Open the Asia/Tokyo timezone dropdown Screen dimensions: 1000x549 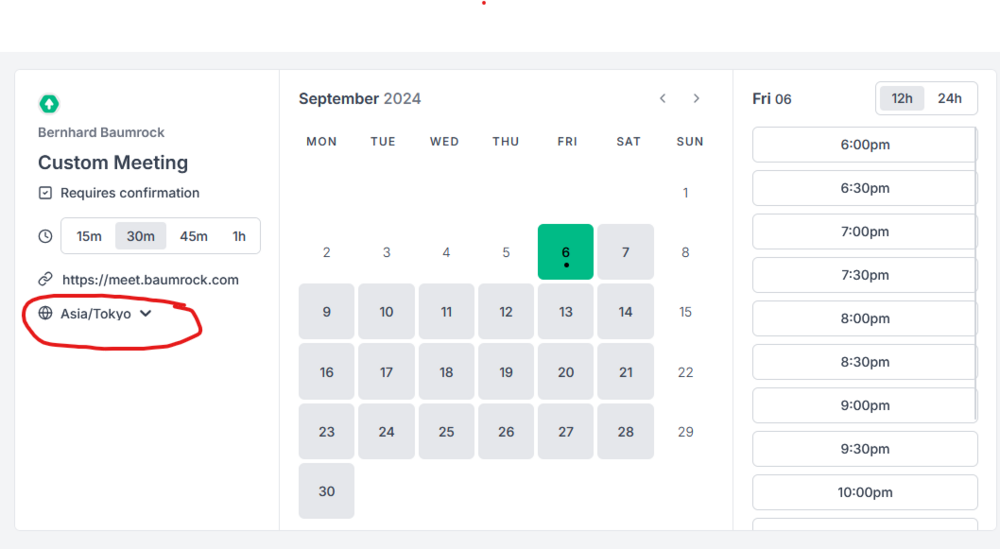96,313
